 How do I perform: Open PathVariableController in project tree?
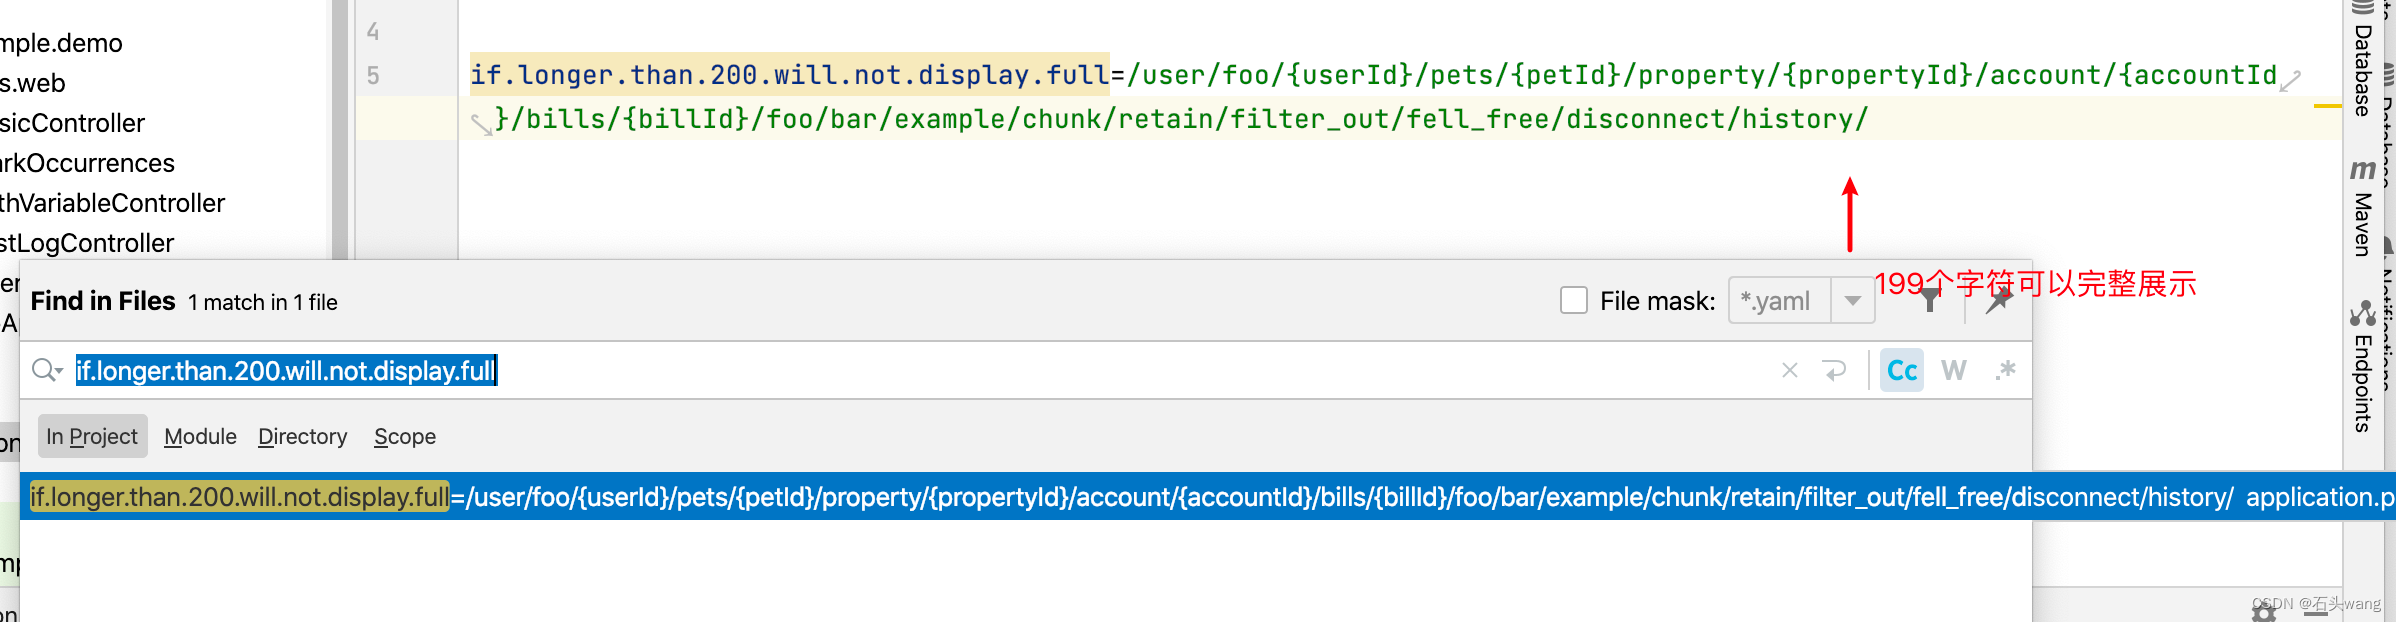pyautogui.click(x=112, y=203)
